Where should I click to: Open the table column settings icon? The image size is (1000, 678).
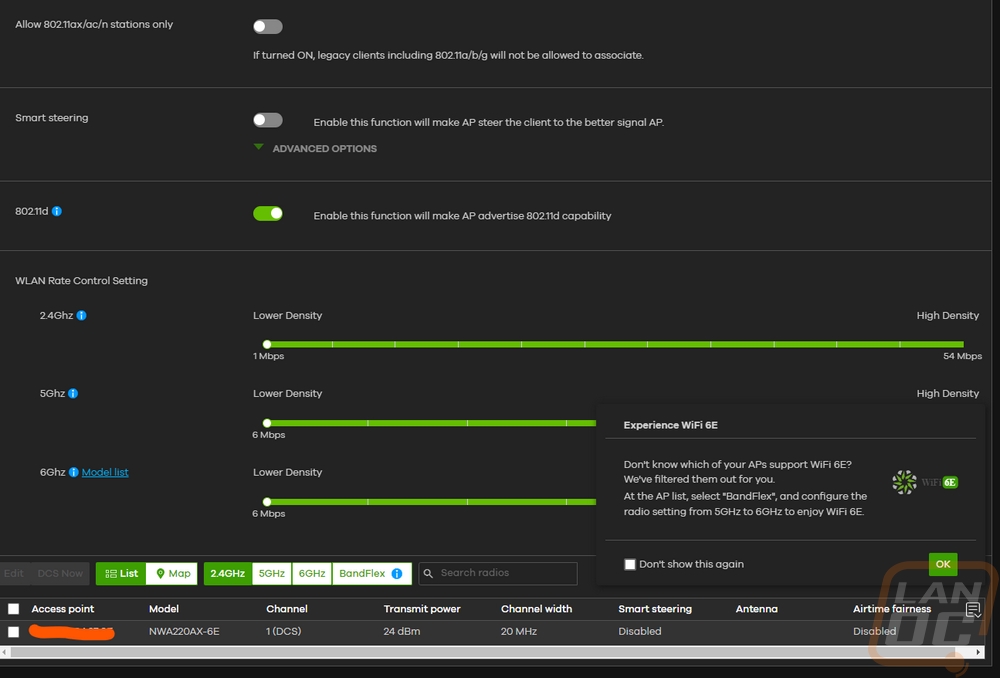(x=973, y=610)
